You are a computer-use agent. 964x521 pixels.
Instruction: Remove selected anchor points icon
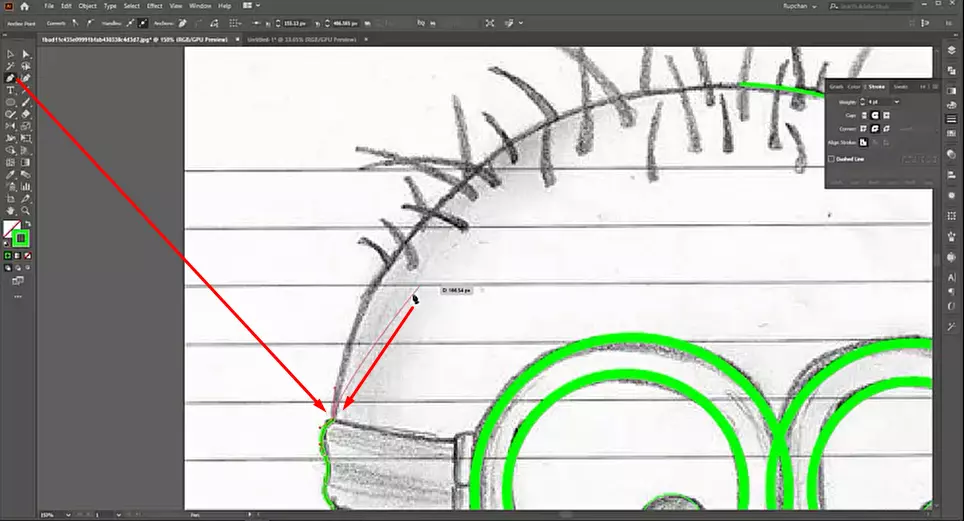coord(183,23)
